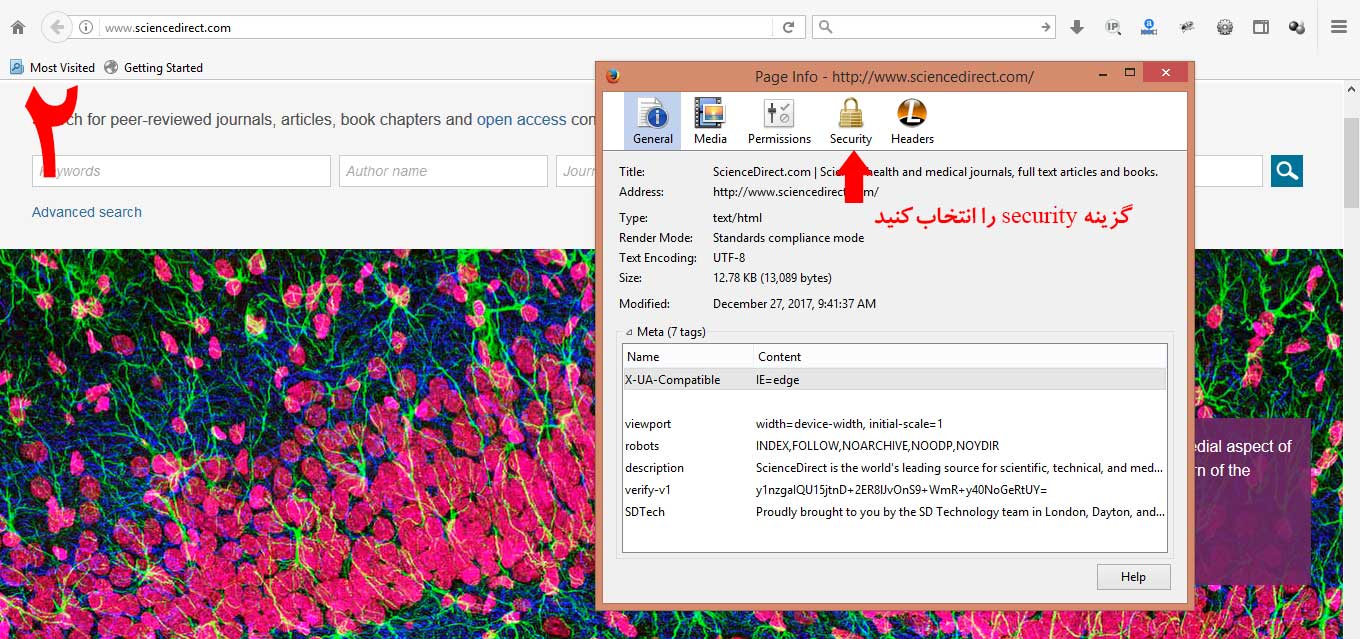Click the Firefox icon in Page Info title bar

[x=613, y=76]
